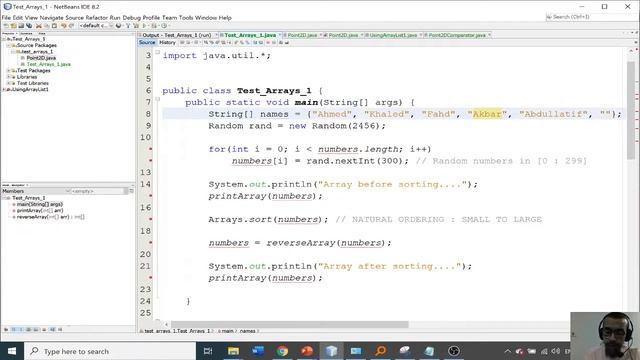Click 'names' in the editor breadcrumb bar
Viewport: 640px width, 360px height.
[247, 331]
